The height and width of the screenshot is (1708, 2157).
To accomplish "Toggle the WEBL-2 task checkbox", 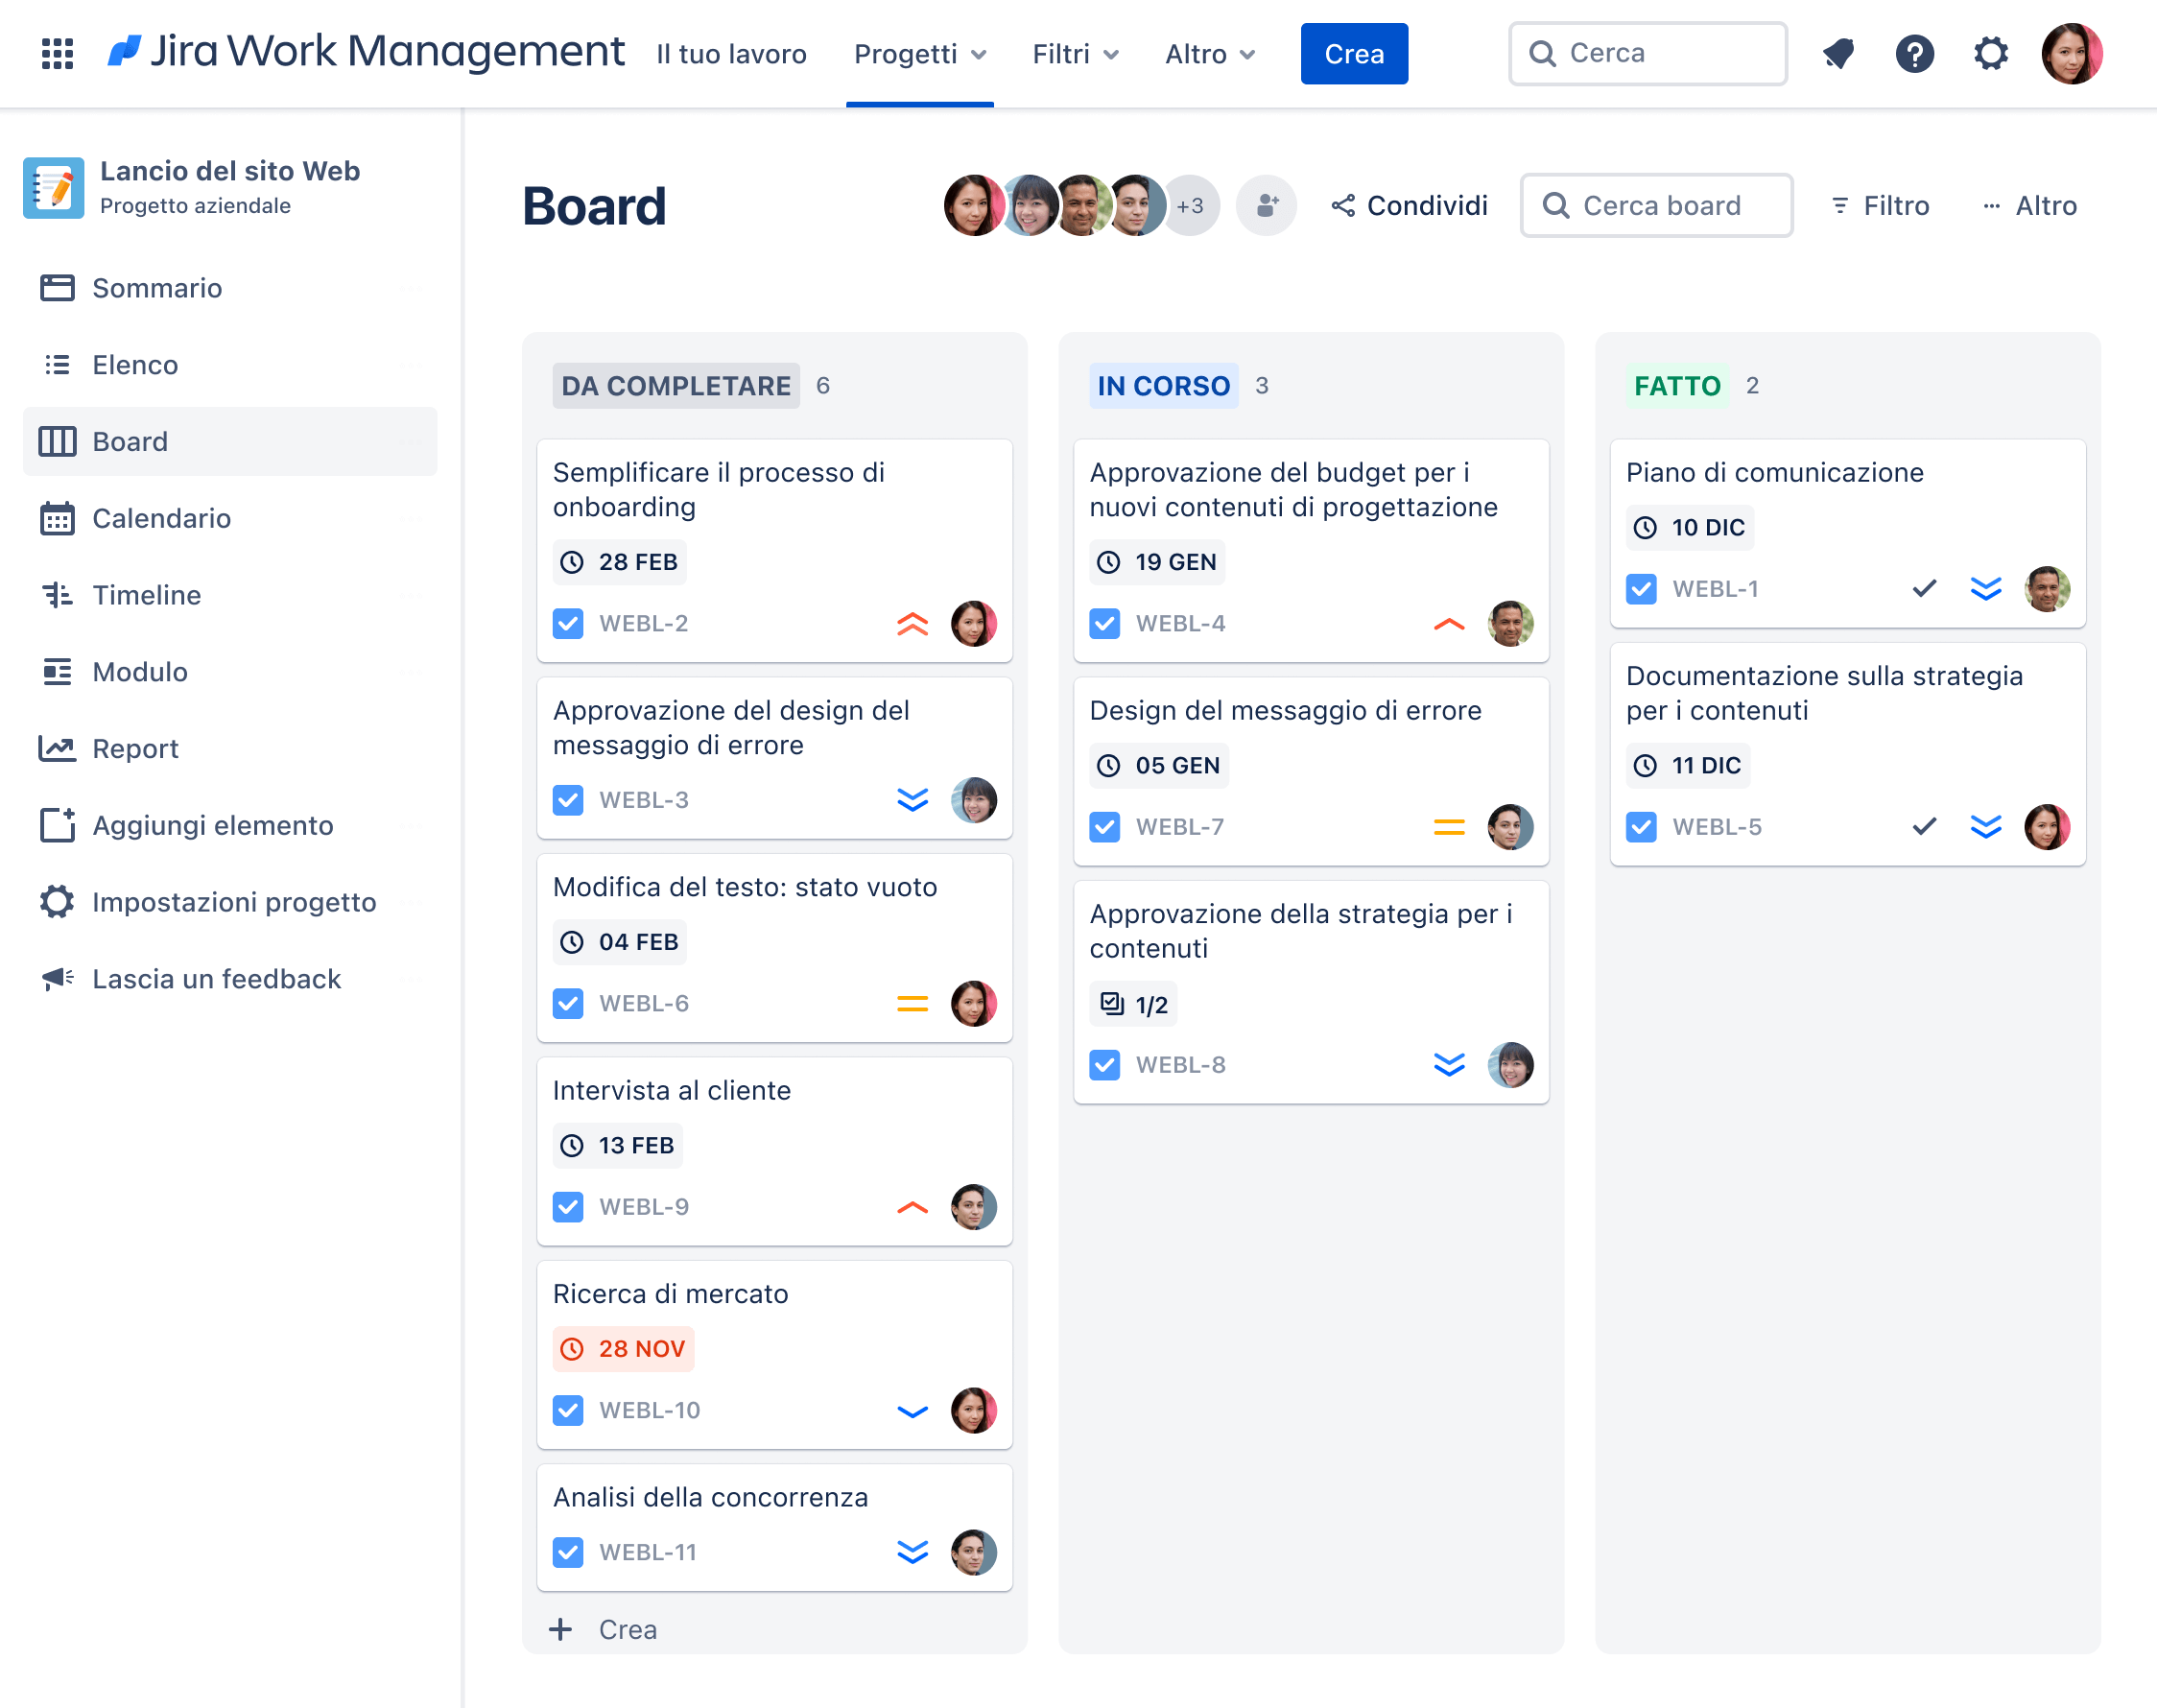I will click(568, 624).
